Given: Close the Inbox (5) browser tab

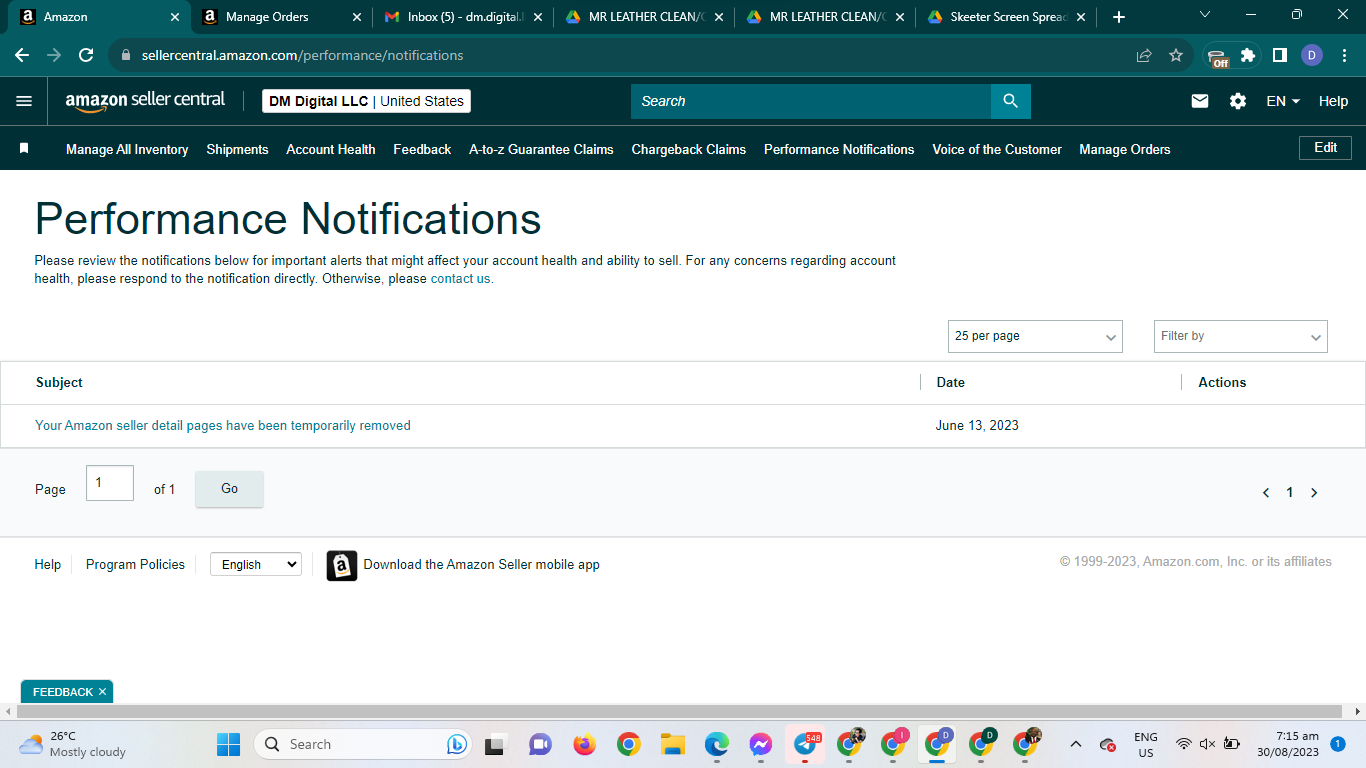Looking at the screenshot, I should point(538,17).
